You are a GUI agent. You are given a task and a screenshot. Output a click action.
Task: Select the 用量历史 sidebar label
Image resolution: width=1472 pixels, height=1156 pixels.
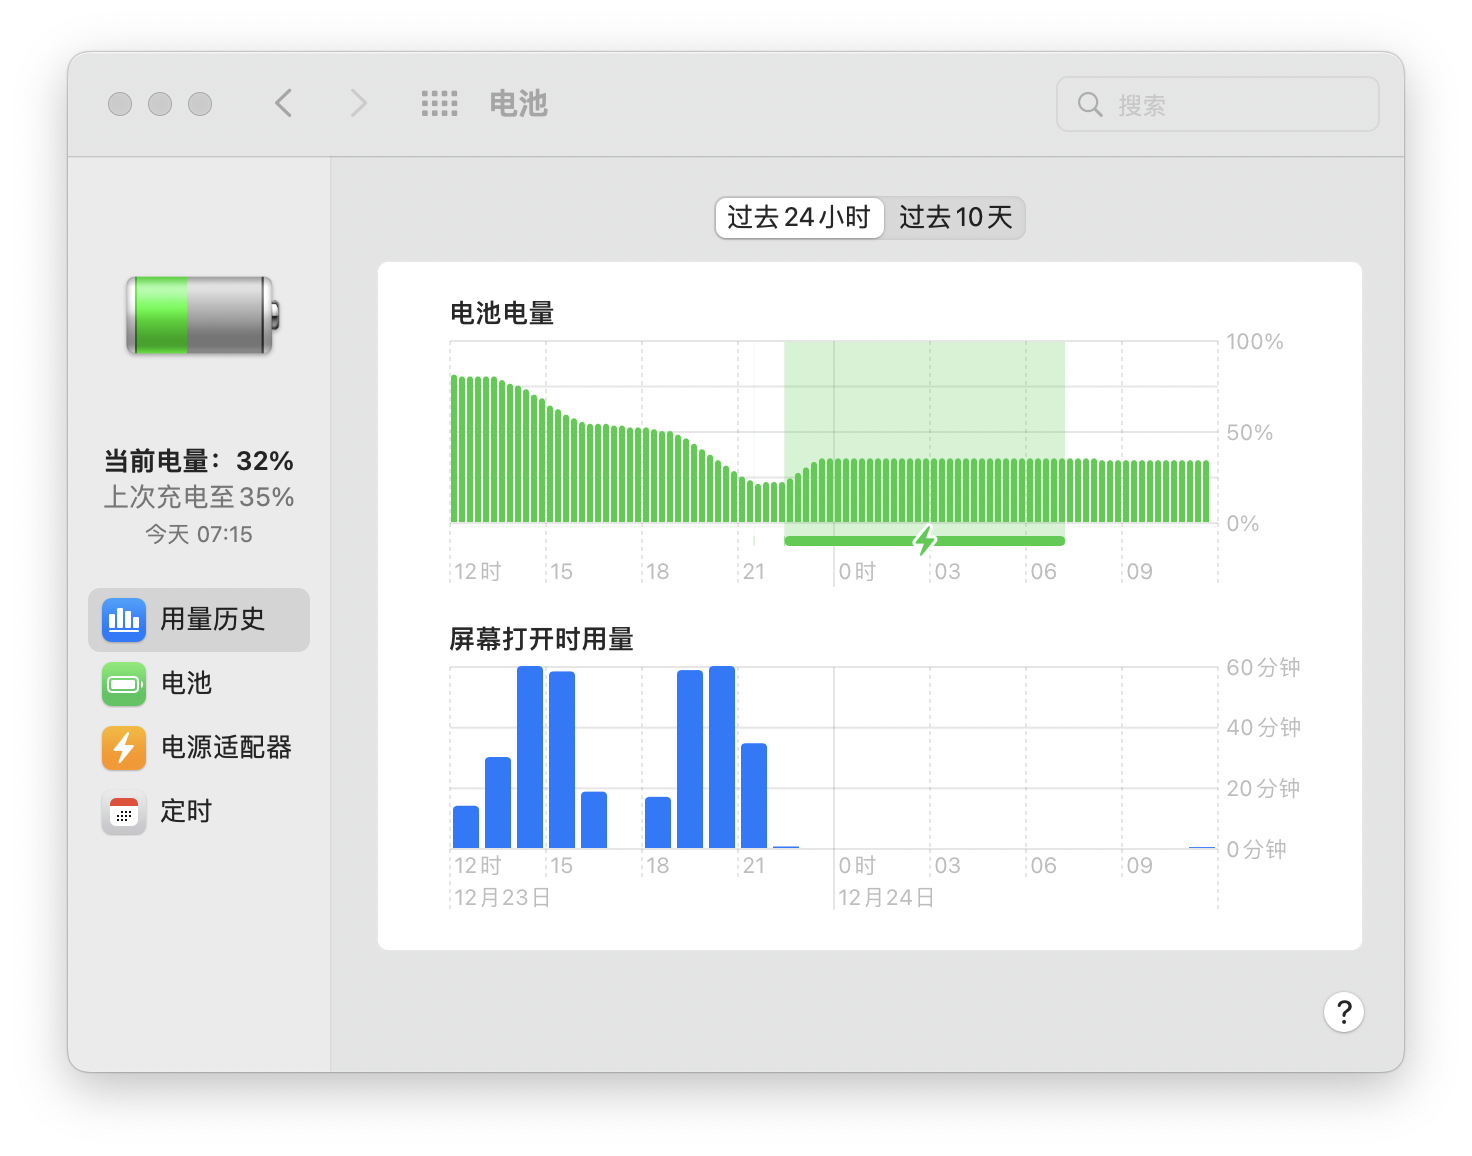(x=213, y=620)
